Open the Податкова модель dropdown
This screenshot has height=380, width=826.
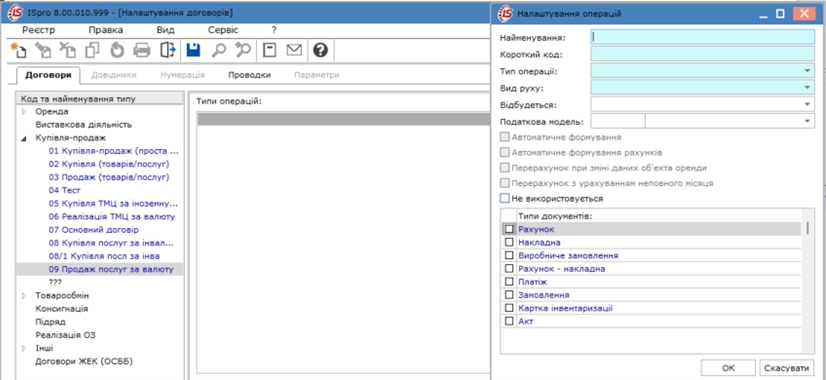click(x=807, y=122)
